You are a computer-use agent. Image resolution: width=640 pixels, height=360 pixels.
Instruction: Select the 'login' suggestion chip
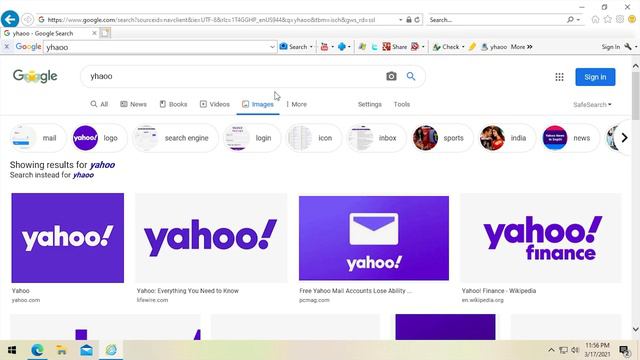click(x=252, y=138)
